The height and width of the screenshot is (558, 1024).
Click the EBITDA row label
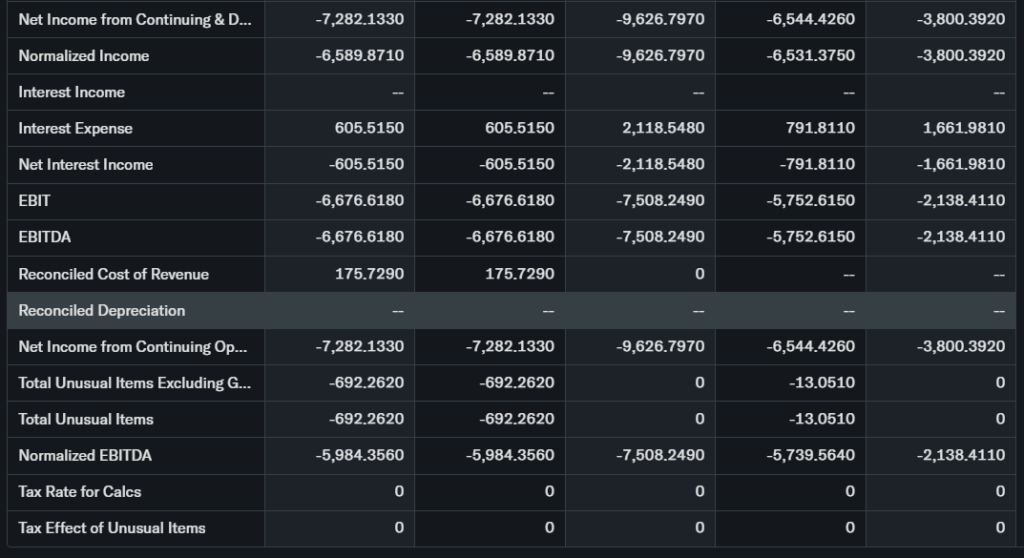45,237
